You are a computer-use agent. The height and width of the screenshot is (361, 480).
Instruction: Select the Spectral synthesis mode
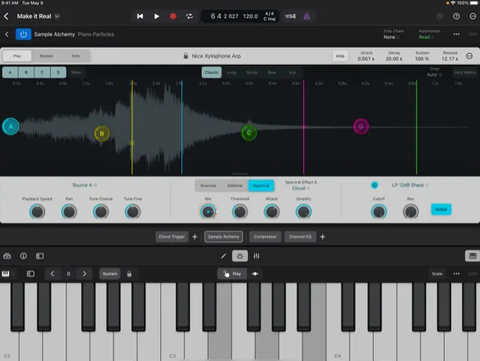pos(261,186)
